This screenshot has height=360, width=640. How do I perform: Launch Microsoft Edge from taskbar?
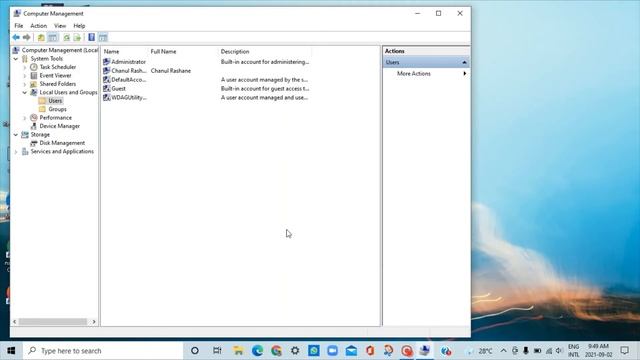[257, 351]
